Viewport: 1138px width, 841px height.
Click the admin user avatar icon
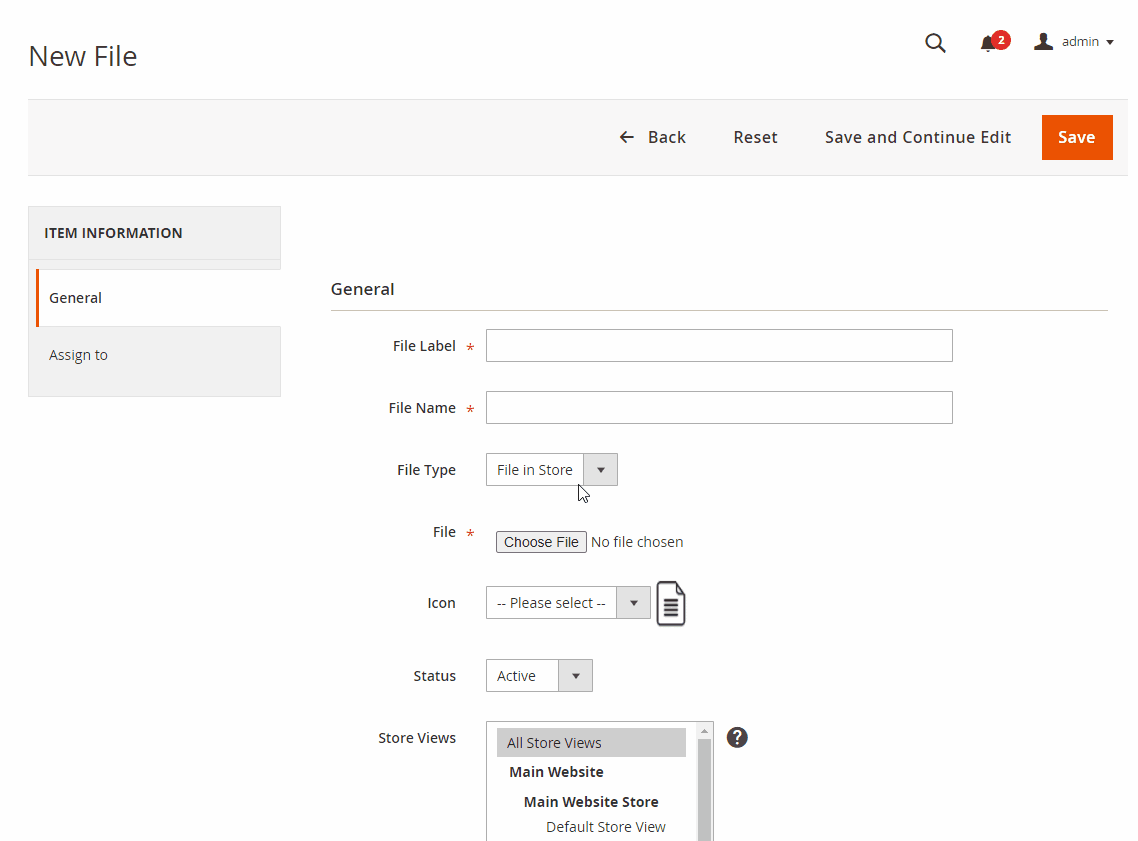[x=1043, y=41]
